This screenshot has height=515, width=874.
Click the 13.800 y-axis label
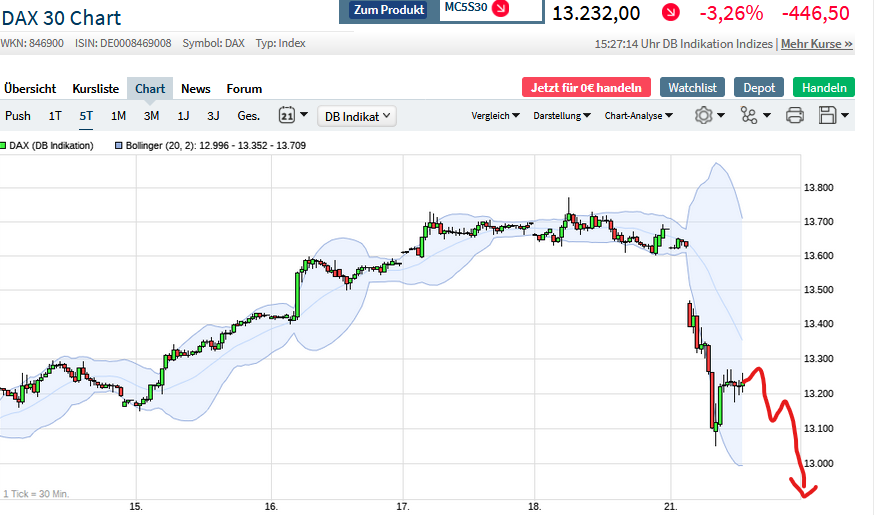[x=818, y=188]
